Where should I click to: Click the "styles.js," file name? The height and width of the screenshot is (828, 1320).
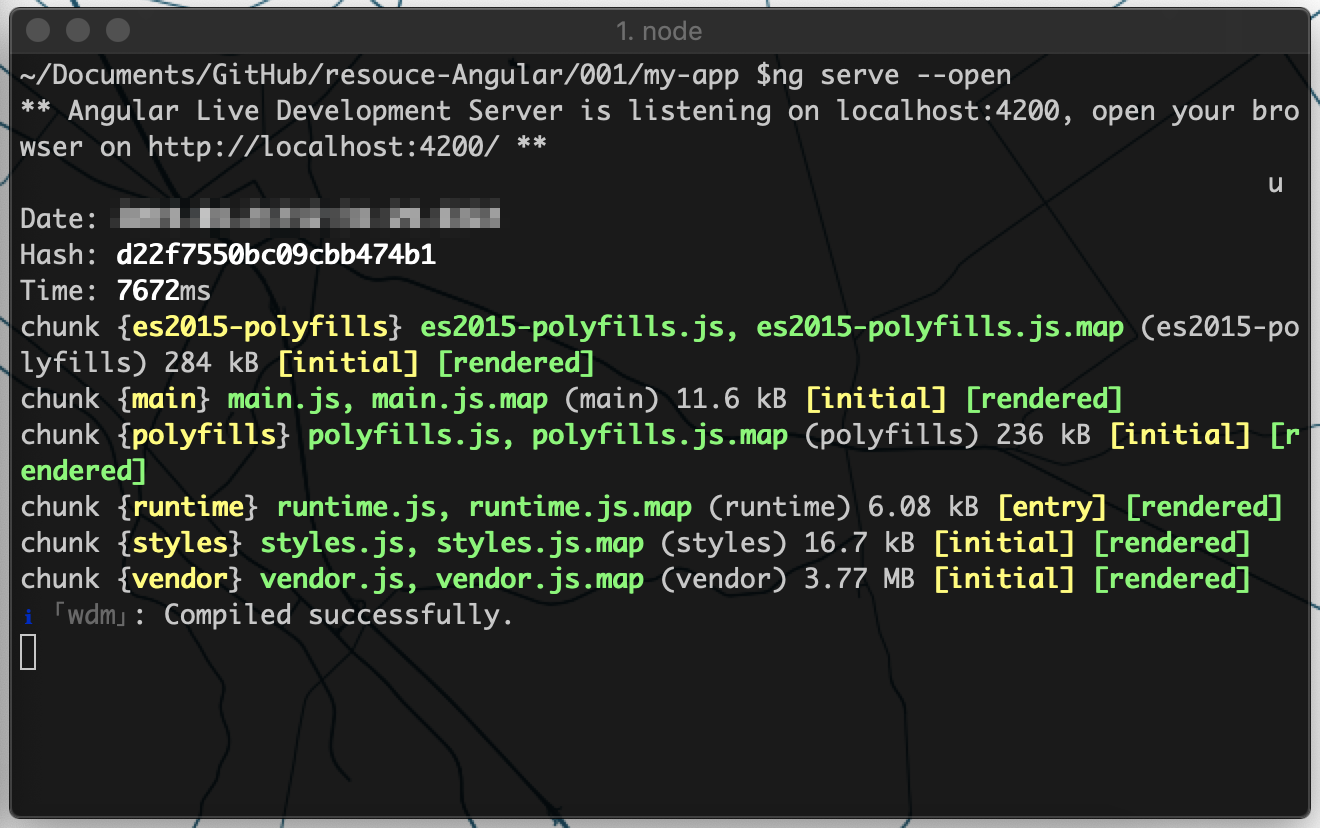(340, 543)
